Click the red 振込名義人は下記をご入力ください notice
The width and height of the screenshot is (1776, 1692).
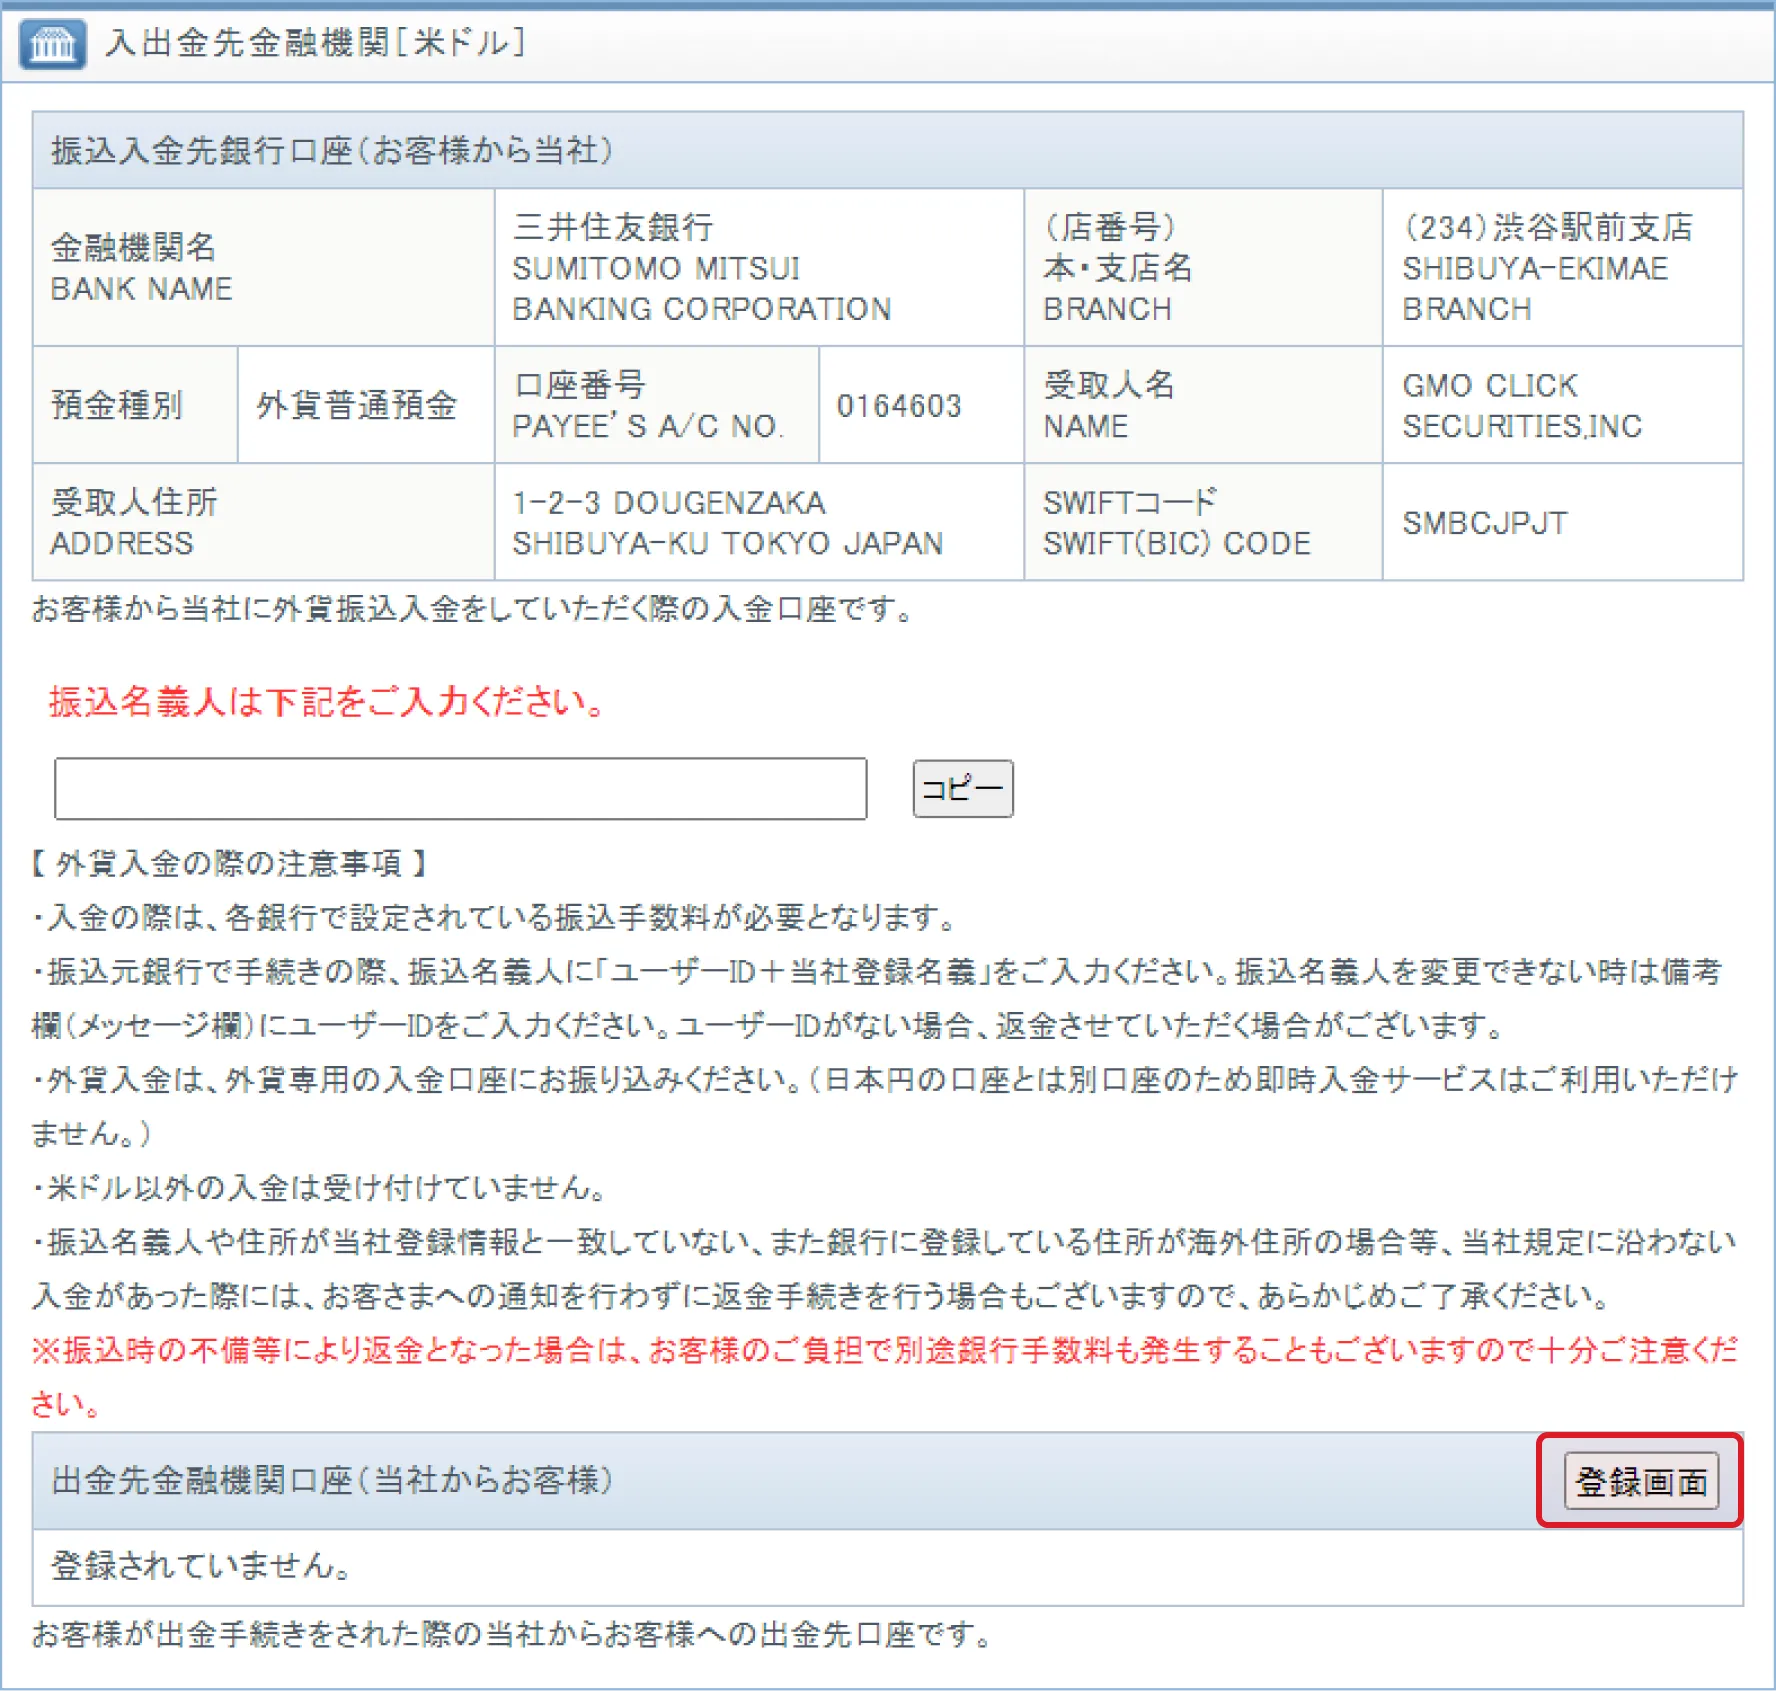pyautogui.click(x=327, y=702)
